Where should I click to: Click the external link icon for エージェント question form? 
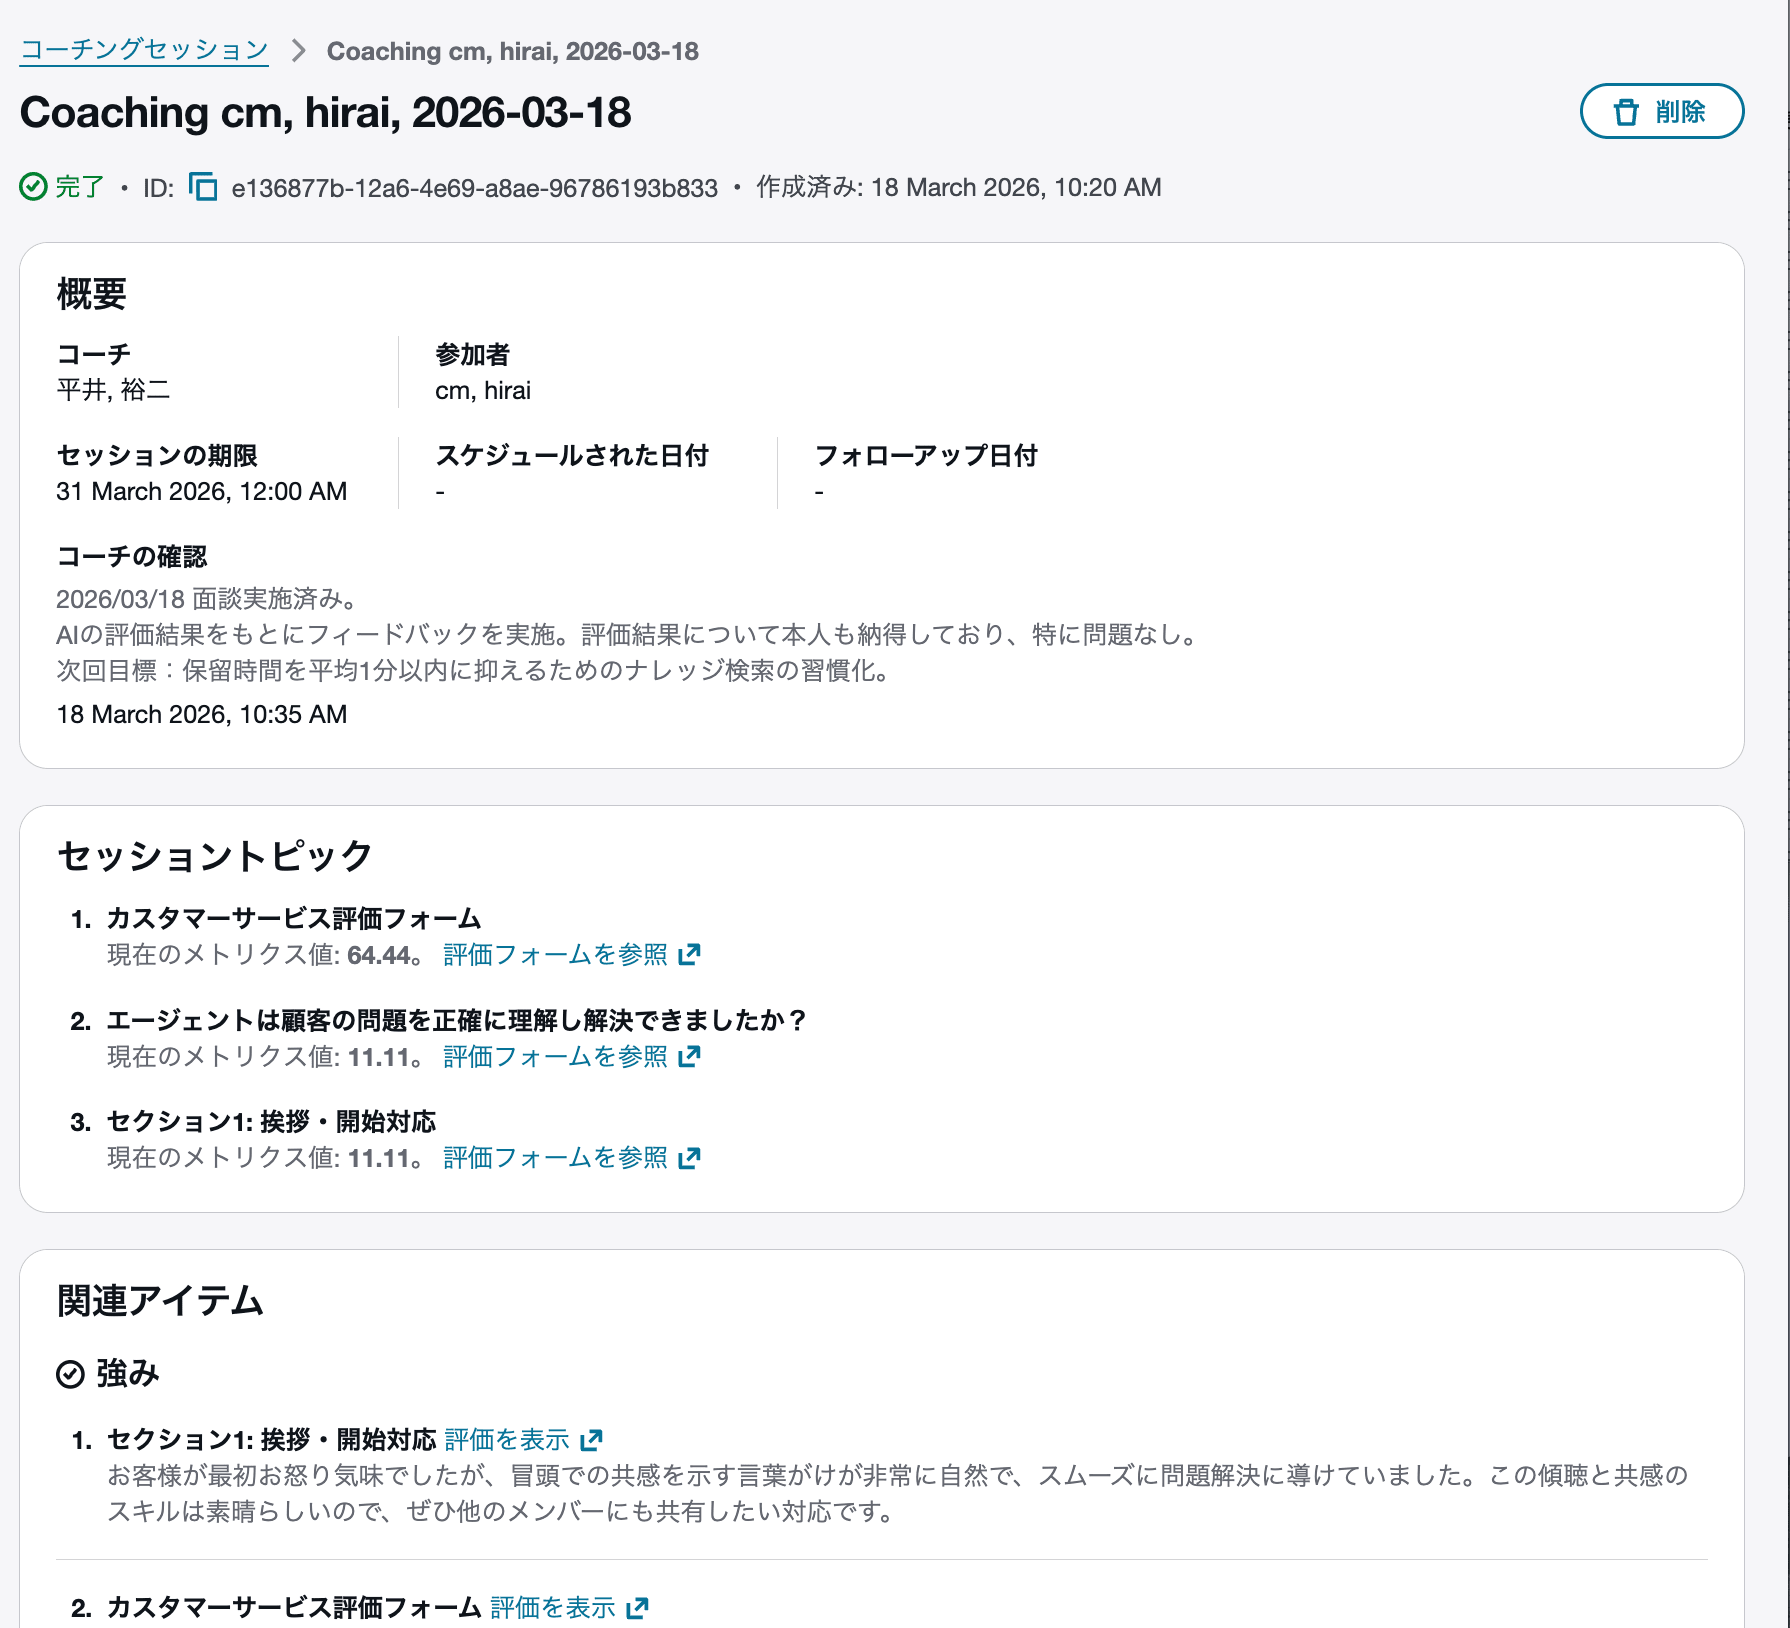(x=690, y=1057)
